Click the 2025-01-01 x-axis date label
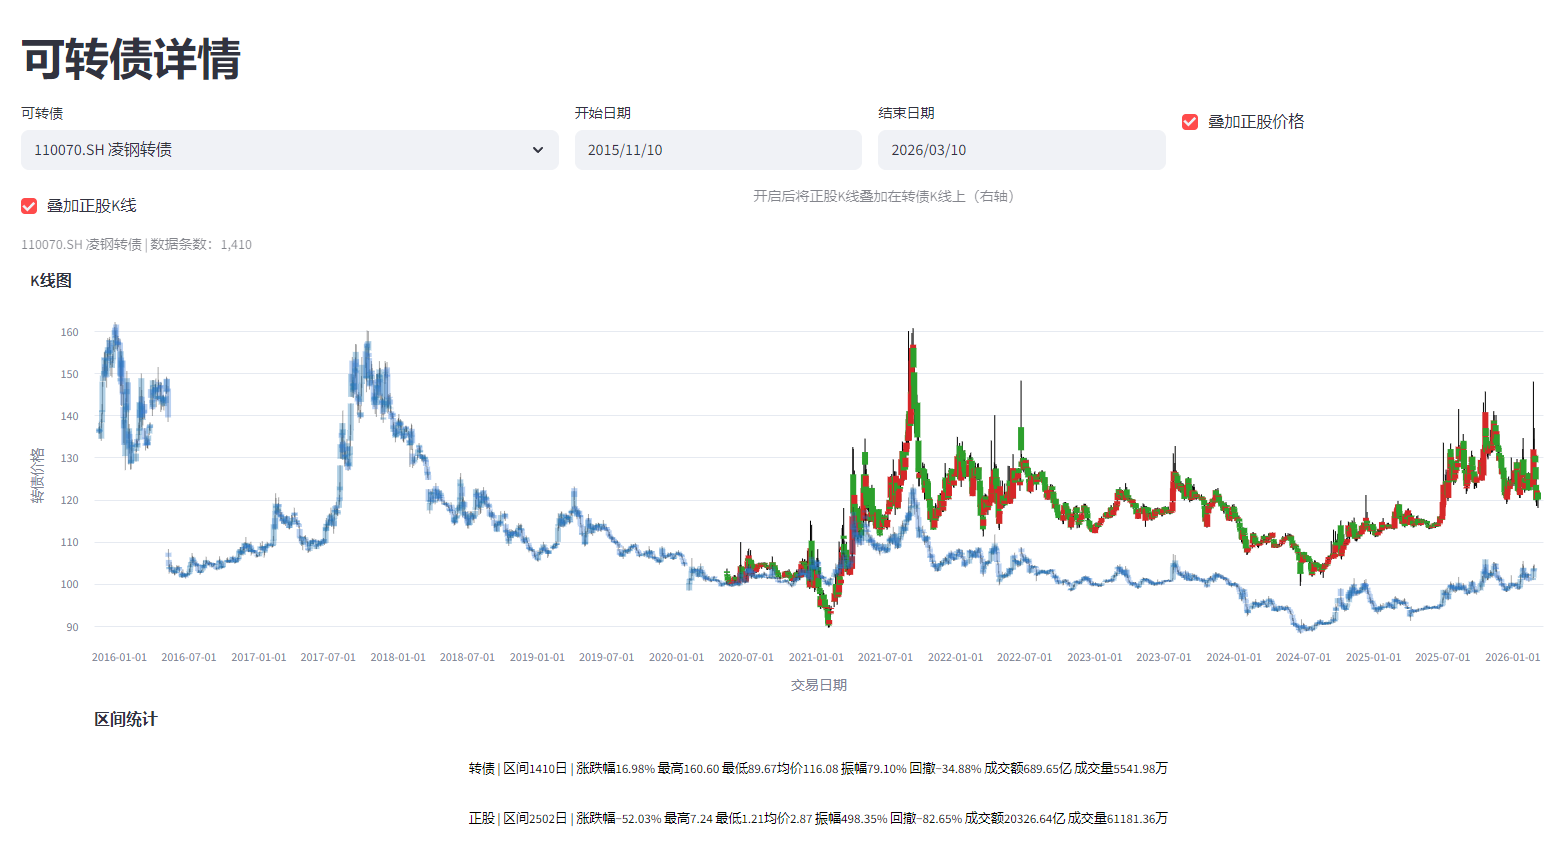Screen dimensions: 1550x848 point(1373,657)
